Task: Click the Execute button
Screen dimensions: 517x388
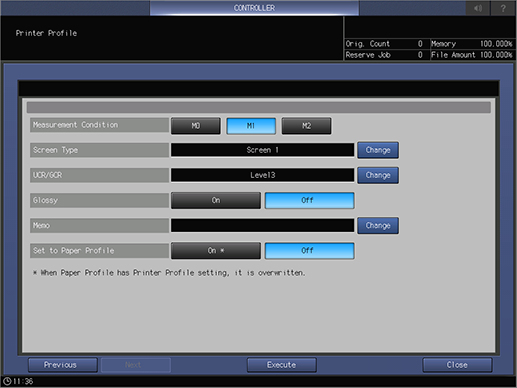Action: tap(282, 365)
